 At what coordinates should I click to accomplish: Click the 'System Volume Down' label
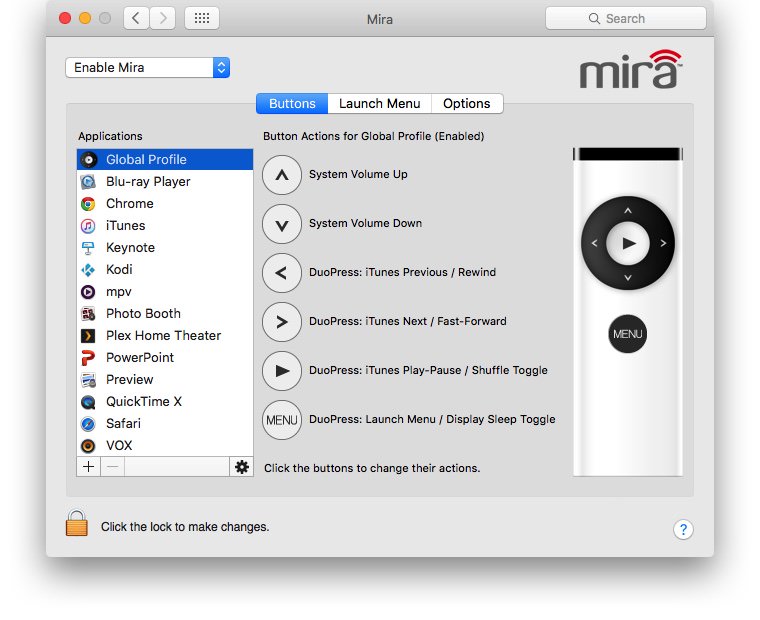tap(365, 223)
